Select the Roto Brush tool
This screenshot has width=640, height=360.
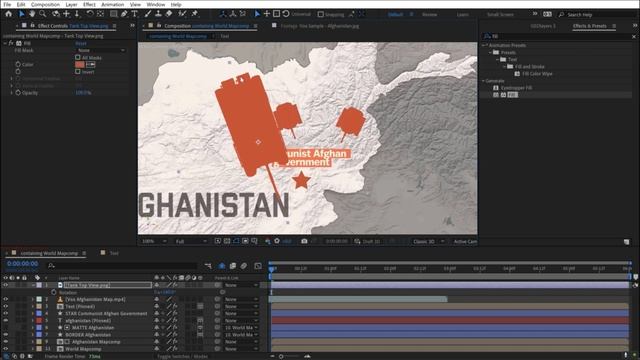(182, 14)
